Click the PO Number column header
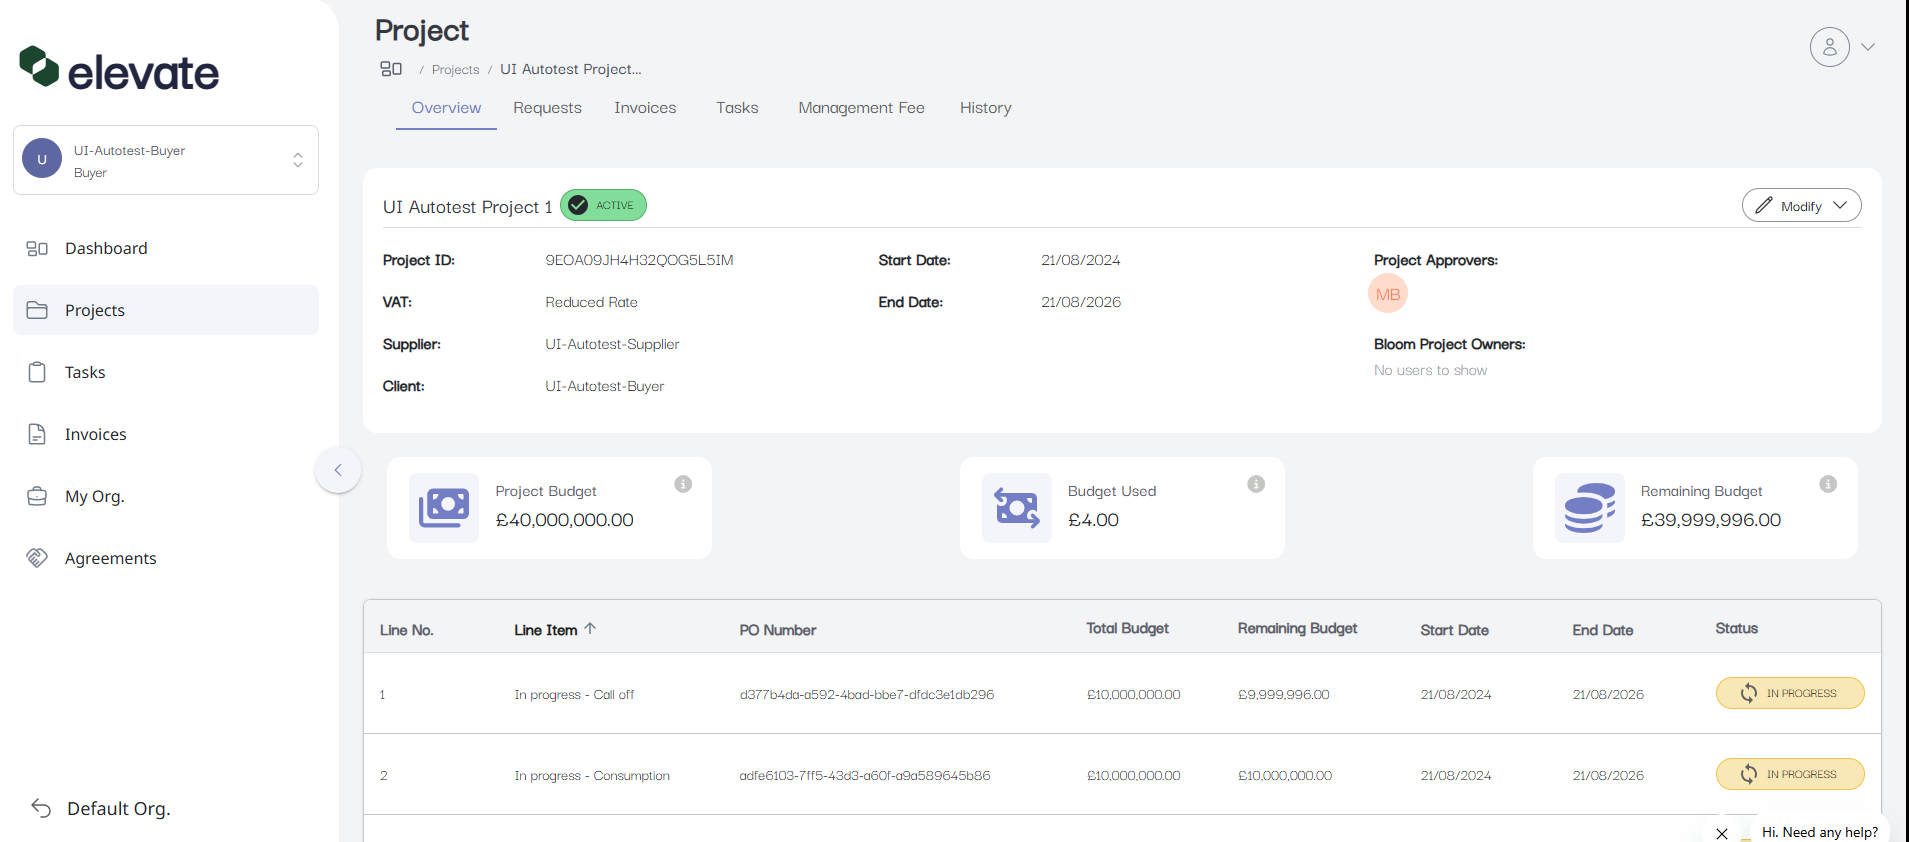Screen dimensions: 1909x842 coord(777,630)
